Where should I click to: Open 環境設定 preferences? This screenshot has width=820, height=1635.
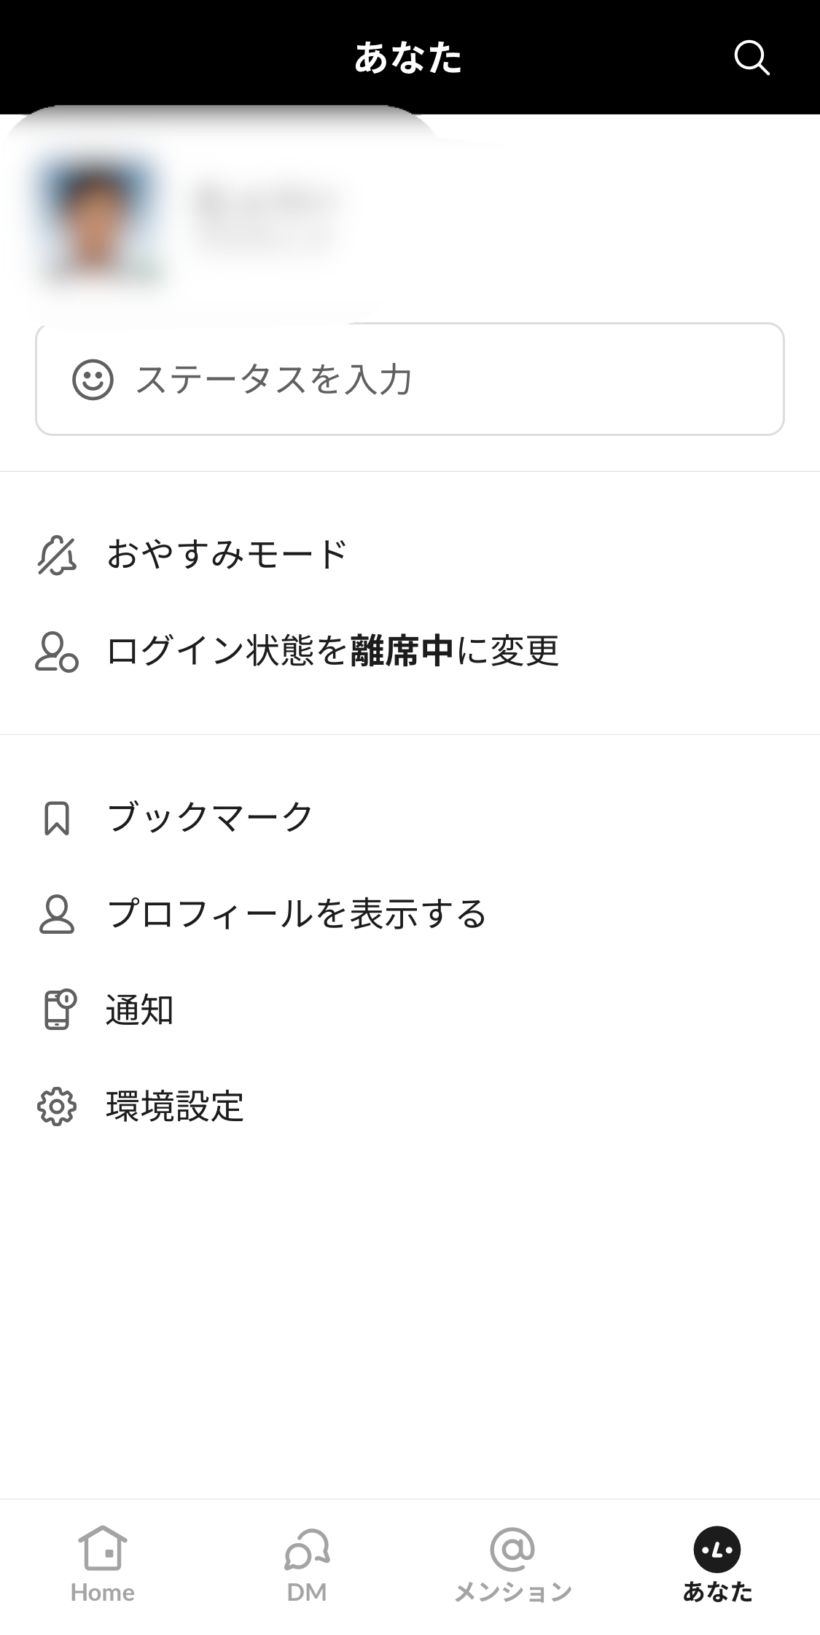175,1107
